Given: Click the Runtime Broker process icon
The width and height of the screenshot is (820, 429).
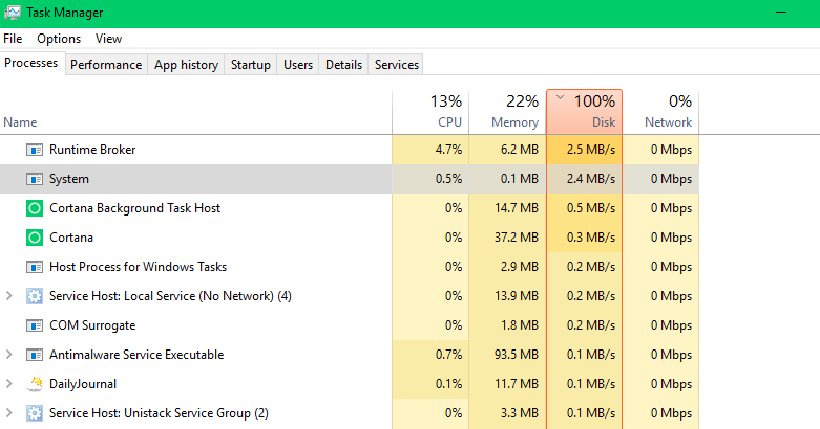Looking at the screenshot, I should pos(35,150).
